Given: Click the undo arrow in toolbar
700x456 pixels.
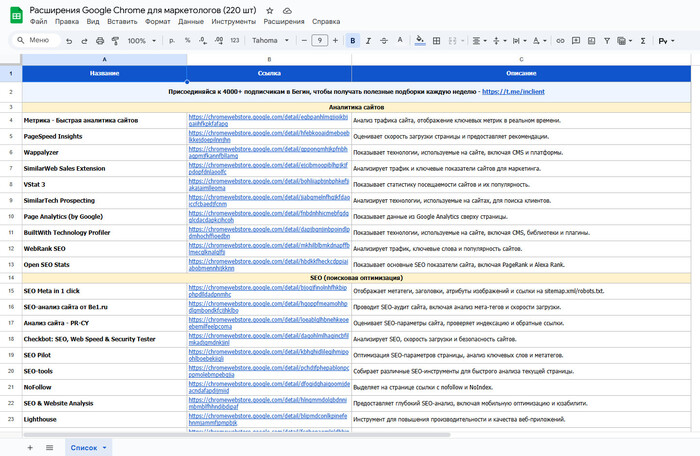Looking at the screenshot, I should pyautogui.click(x=68, y=41).
